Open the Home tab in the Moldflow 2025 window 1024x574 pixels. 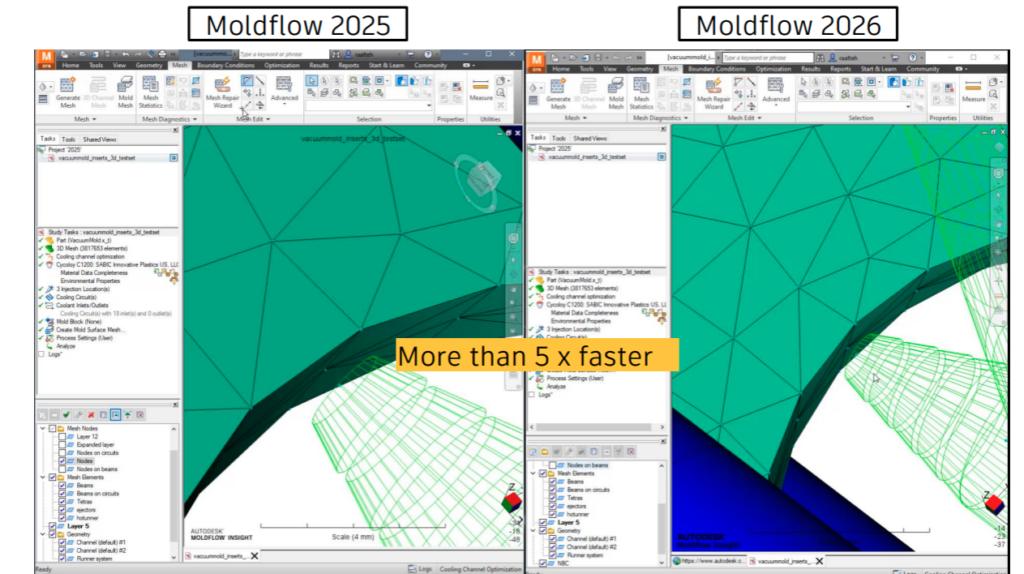[x=71, y=65]
